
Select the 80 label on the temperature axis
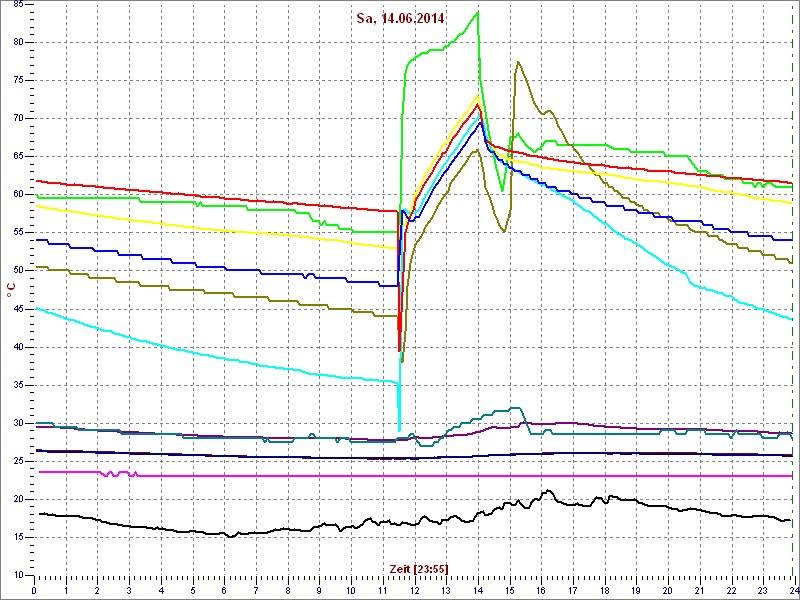point(19,42)
